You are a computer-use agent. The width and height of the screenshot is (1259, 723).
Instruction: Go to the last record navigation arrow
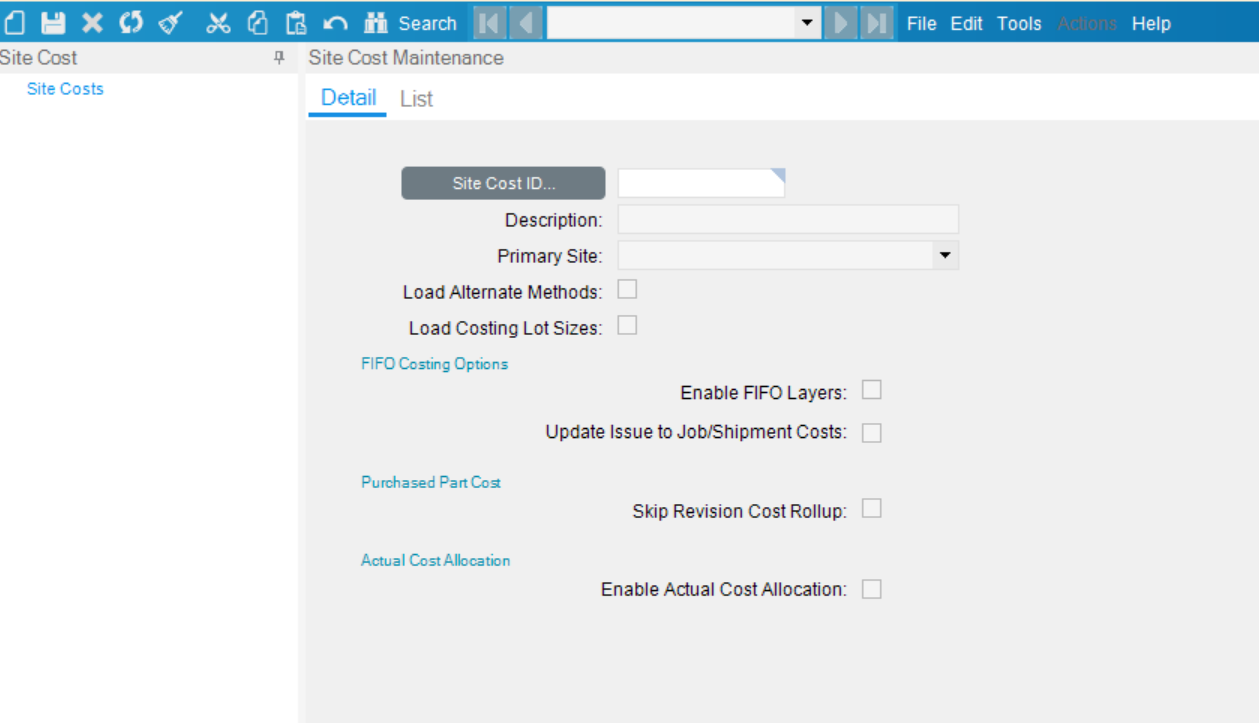(878, 23)
